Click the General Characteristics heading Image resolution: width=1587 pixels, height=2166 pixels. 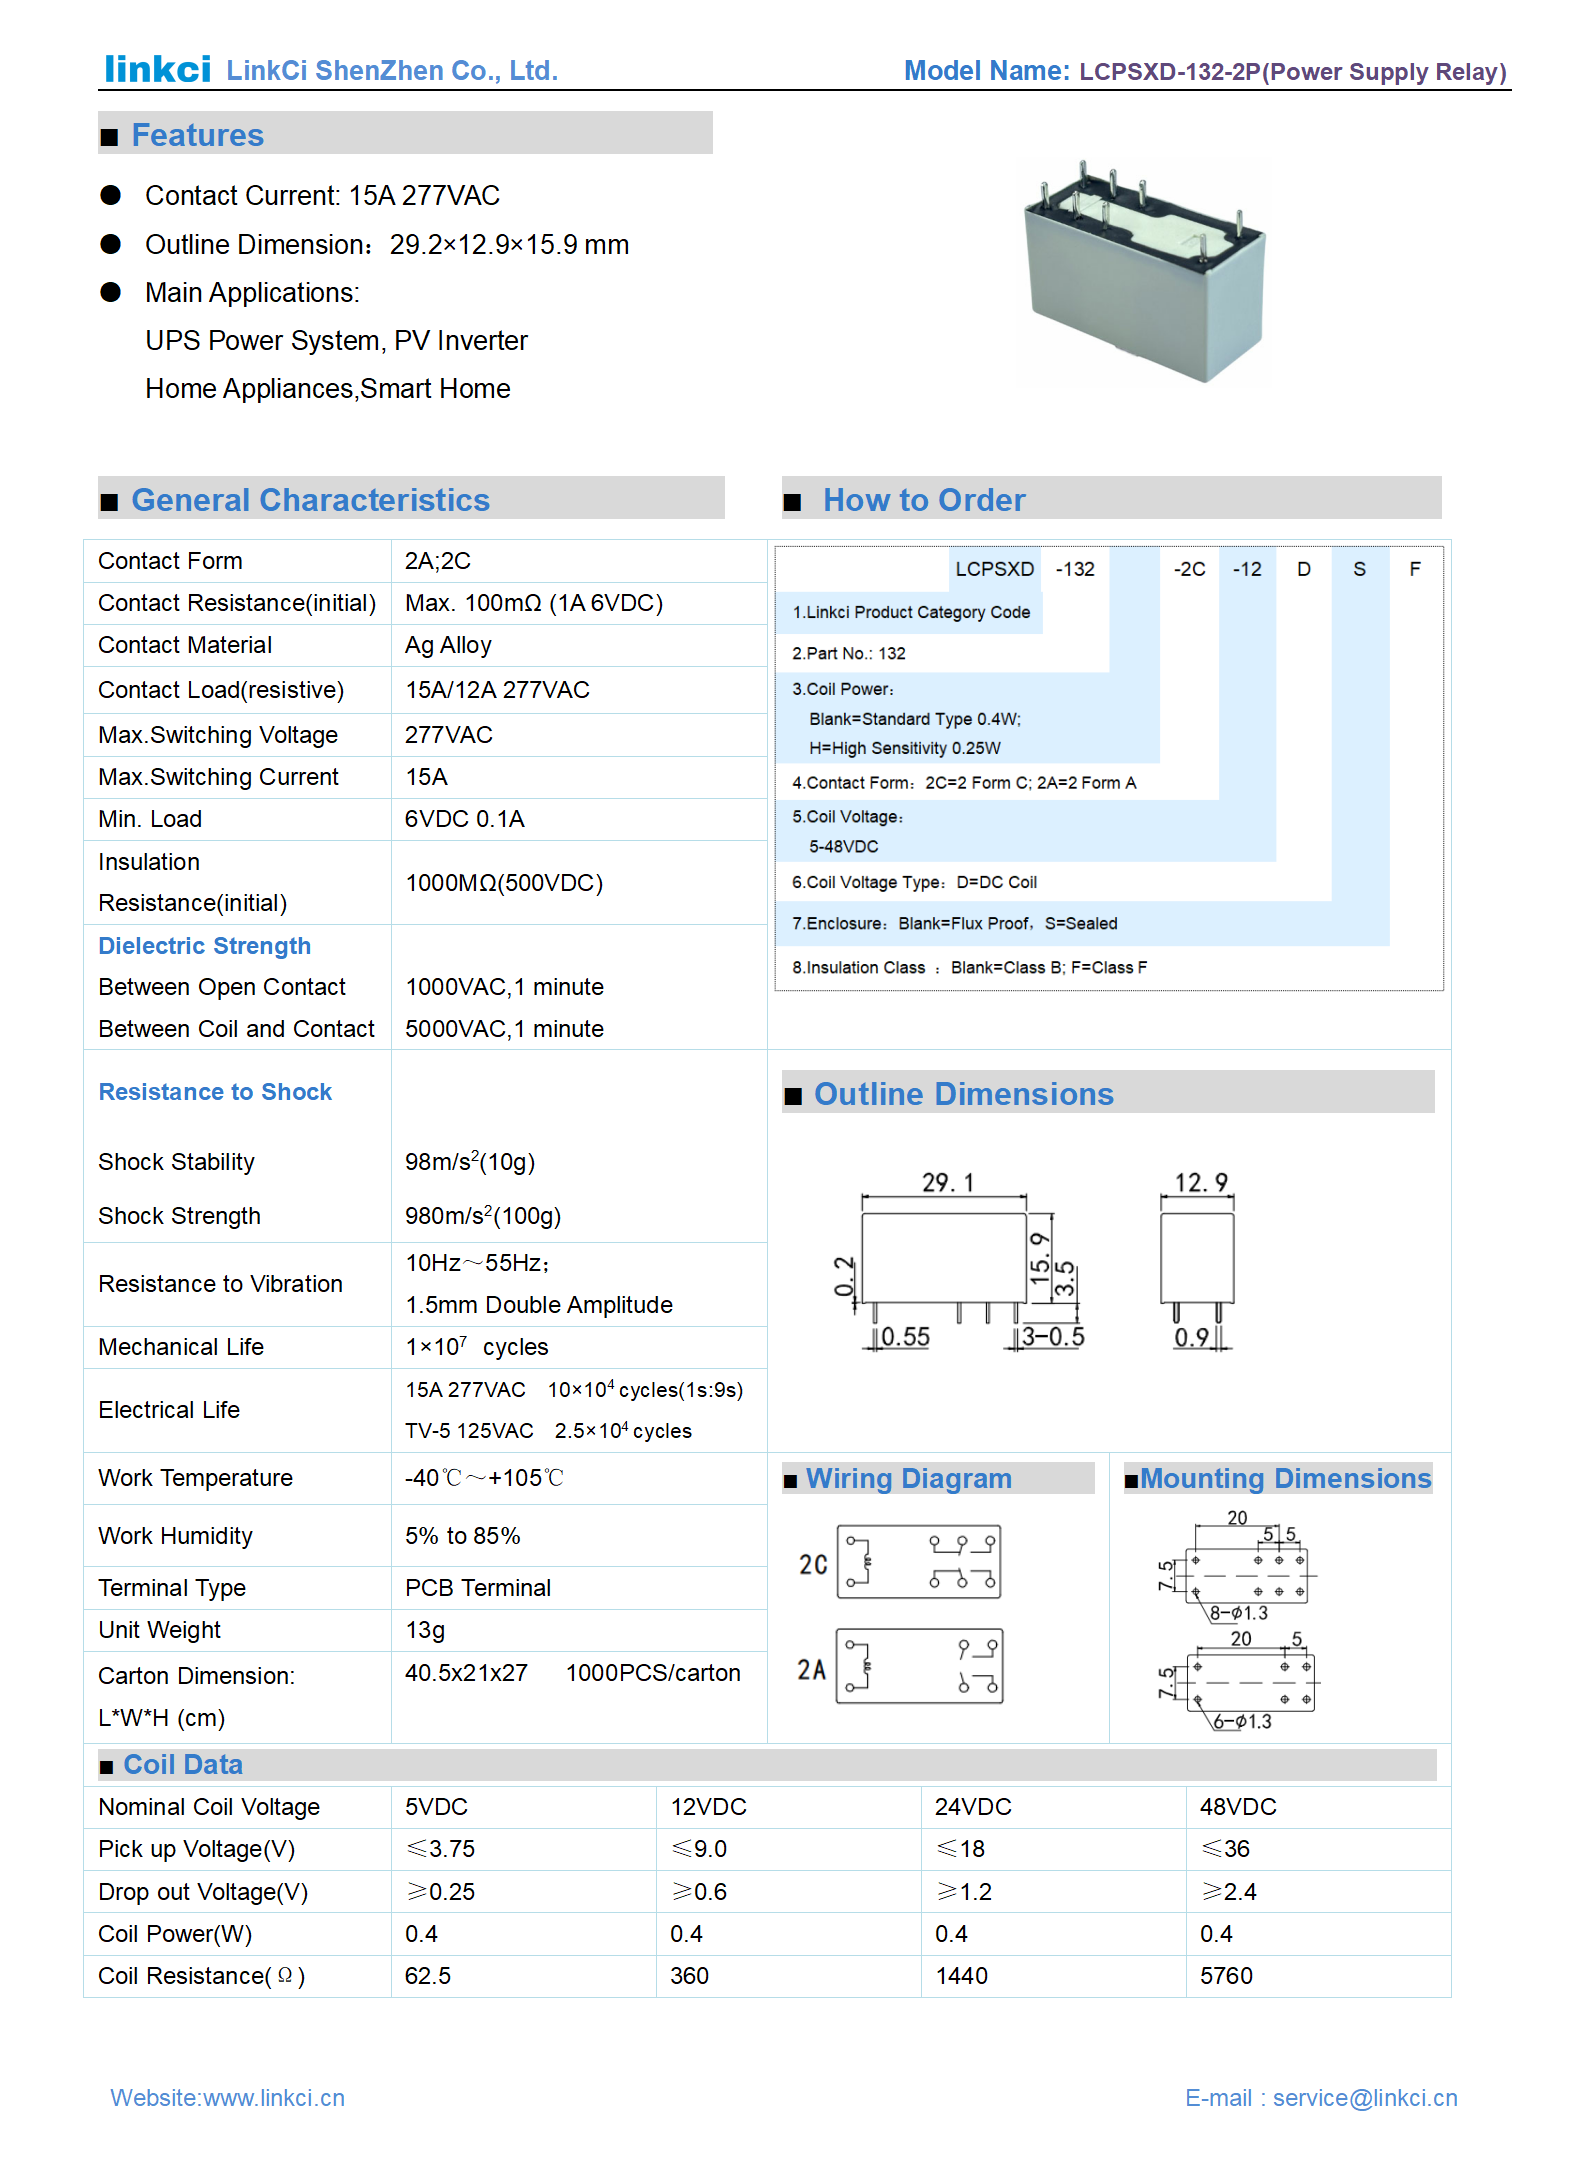tap(310, 500)
